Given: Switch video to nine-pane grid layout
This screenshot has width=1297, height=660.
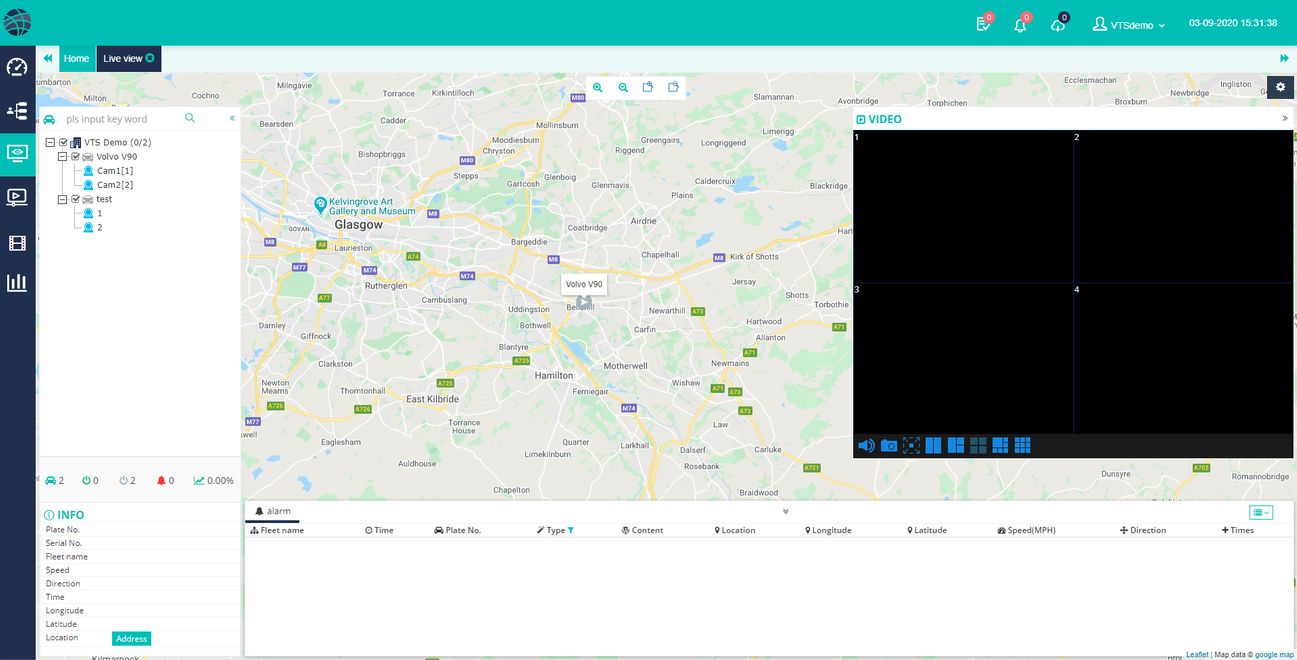Looking at the screenshot, I should coord(1022,446).
